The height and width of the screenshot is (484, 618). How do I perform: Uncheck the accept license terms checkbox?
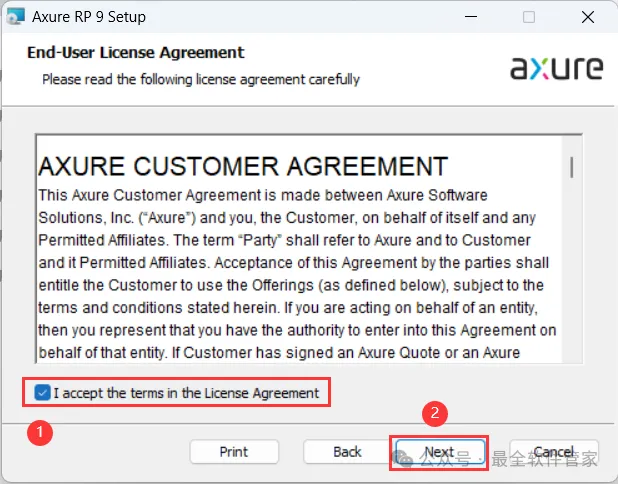(x=42, y=393)
